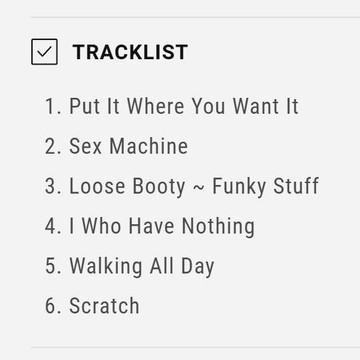Click the track number 2.

pos(53,146)
